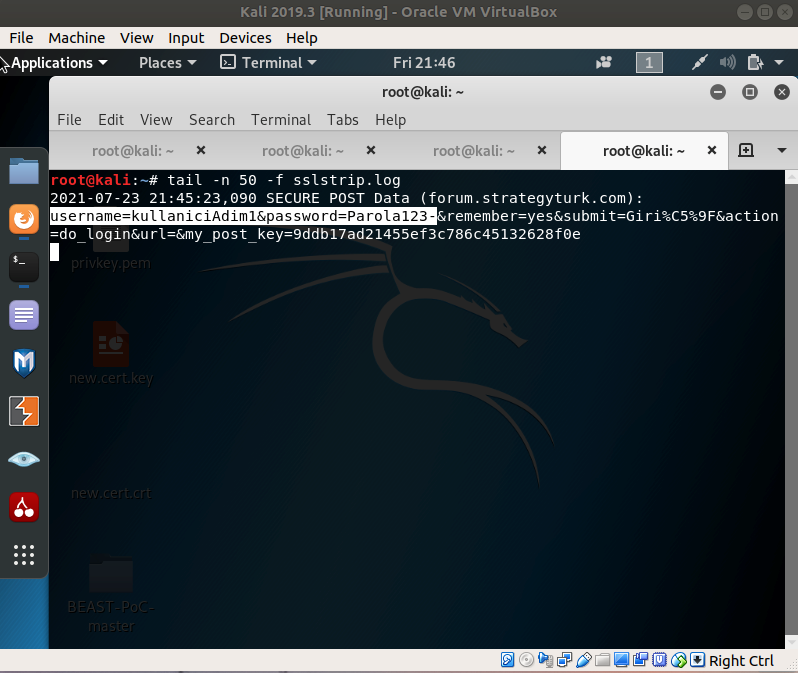Click the VirtualBox USB status icon
Viewport: 798px width, 673px height.
click(584, 660)
